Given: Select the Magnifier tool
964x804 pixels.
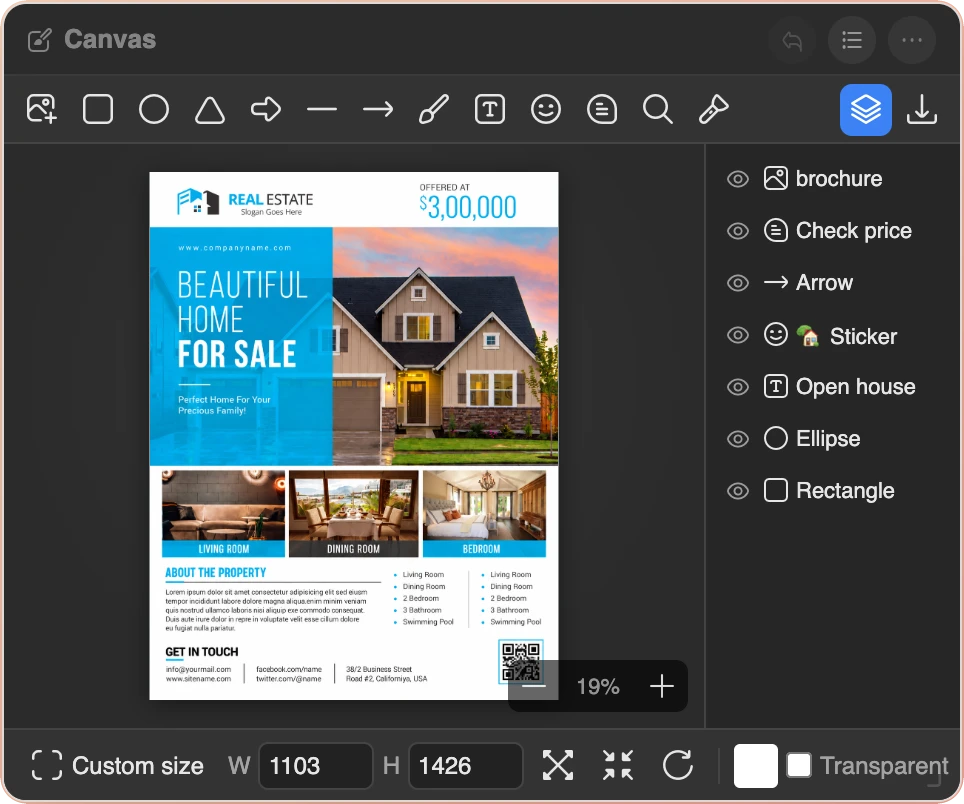Looking at the screenshot, I should click(657, 109).
